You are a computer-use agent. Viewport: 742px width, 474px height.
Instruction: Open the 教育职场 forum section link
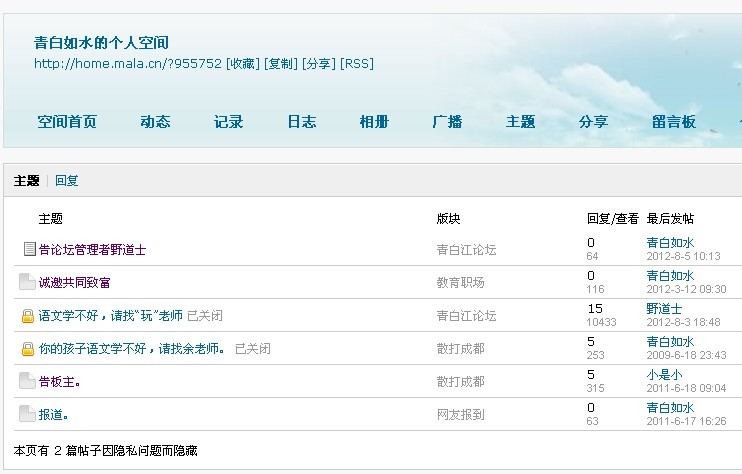[460, 283]
